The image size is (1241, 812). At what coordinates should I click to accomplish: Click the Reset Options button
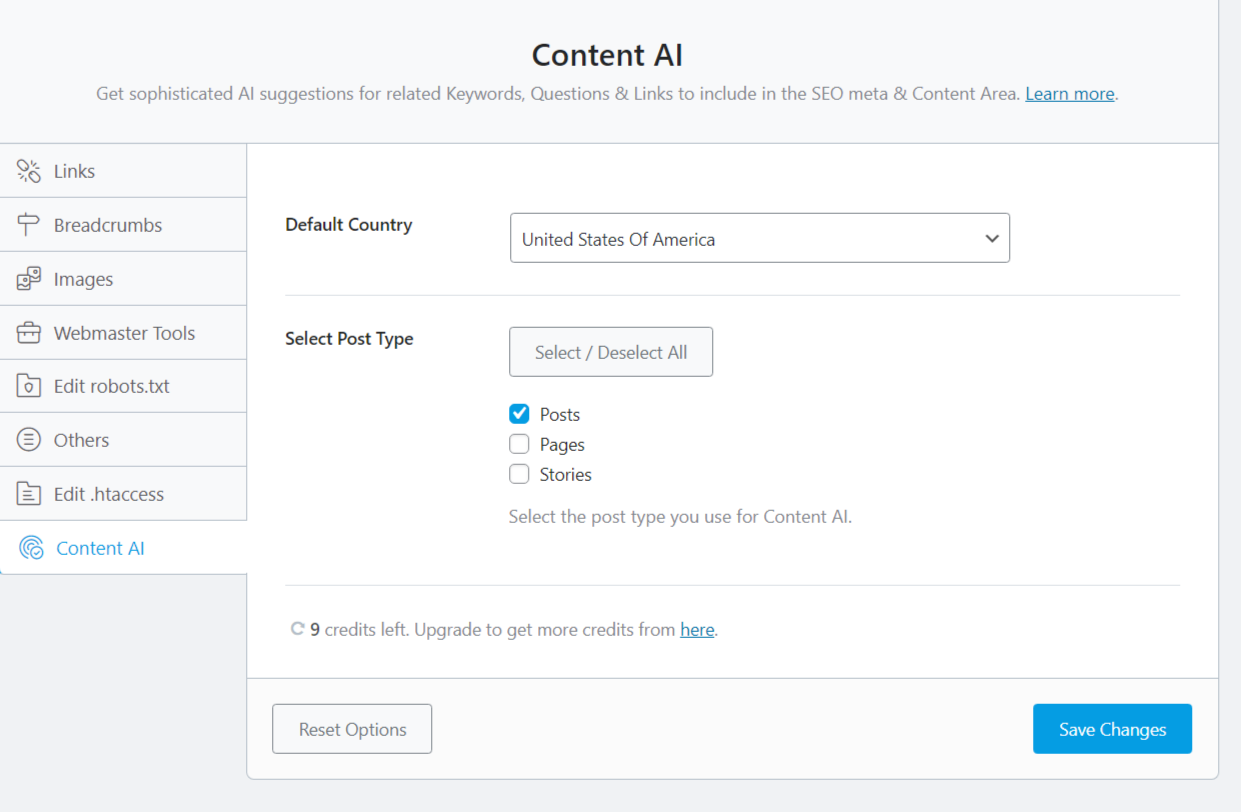pos(352,729)
